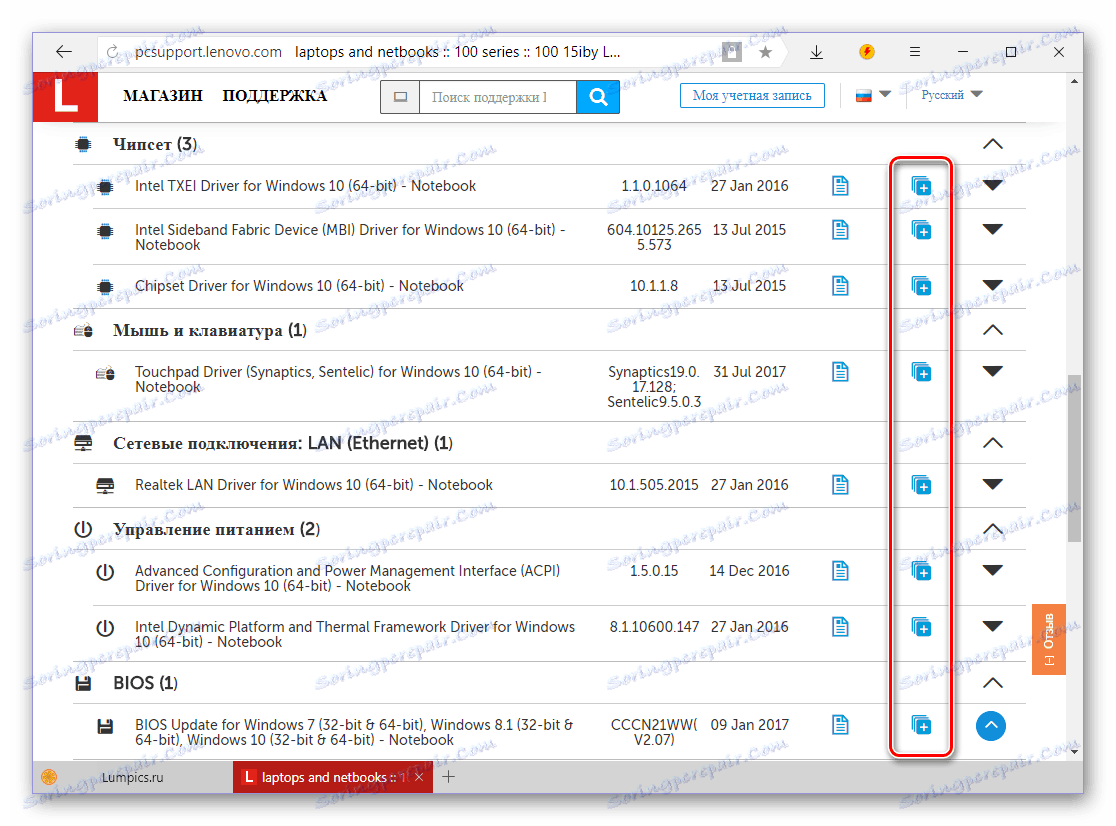Click the browser back arrow
The width and height of the screenshot is (1116, 826).
tap(64, 51)
